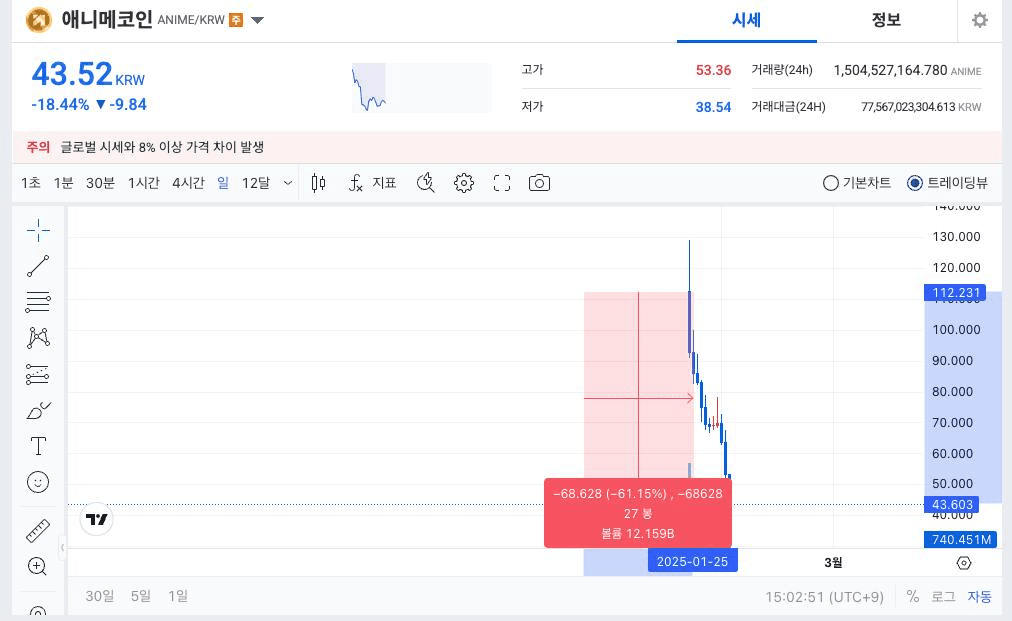Select the 12달 timeframe
1012x621 pixels.
point(256,183)
